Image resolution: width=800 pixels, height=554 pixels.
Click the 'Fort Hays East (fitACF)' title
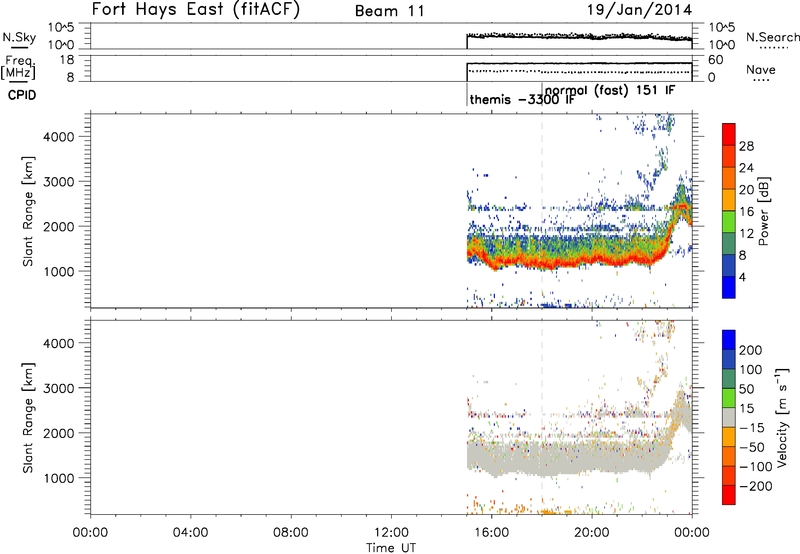tap(195, 10)
